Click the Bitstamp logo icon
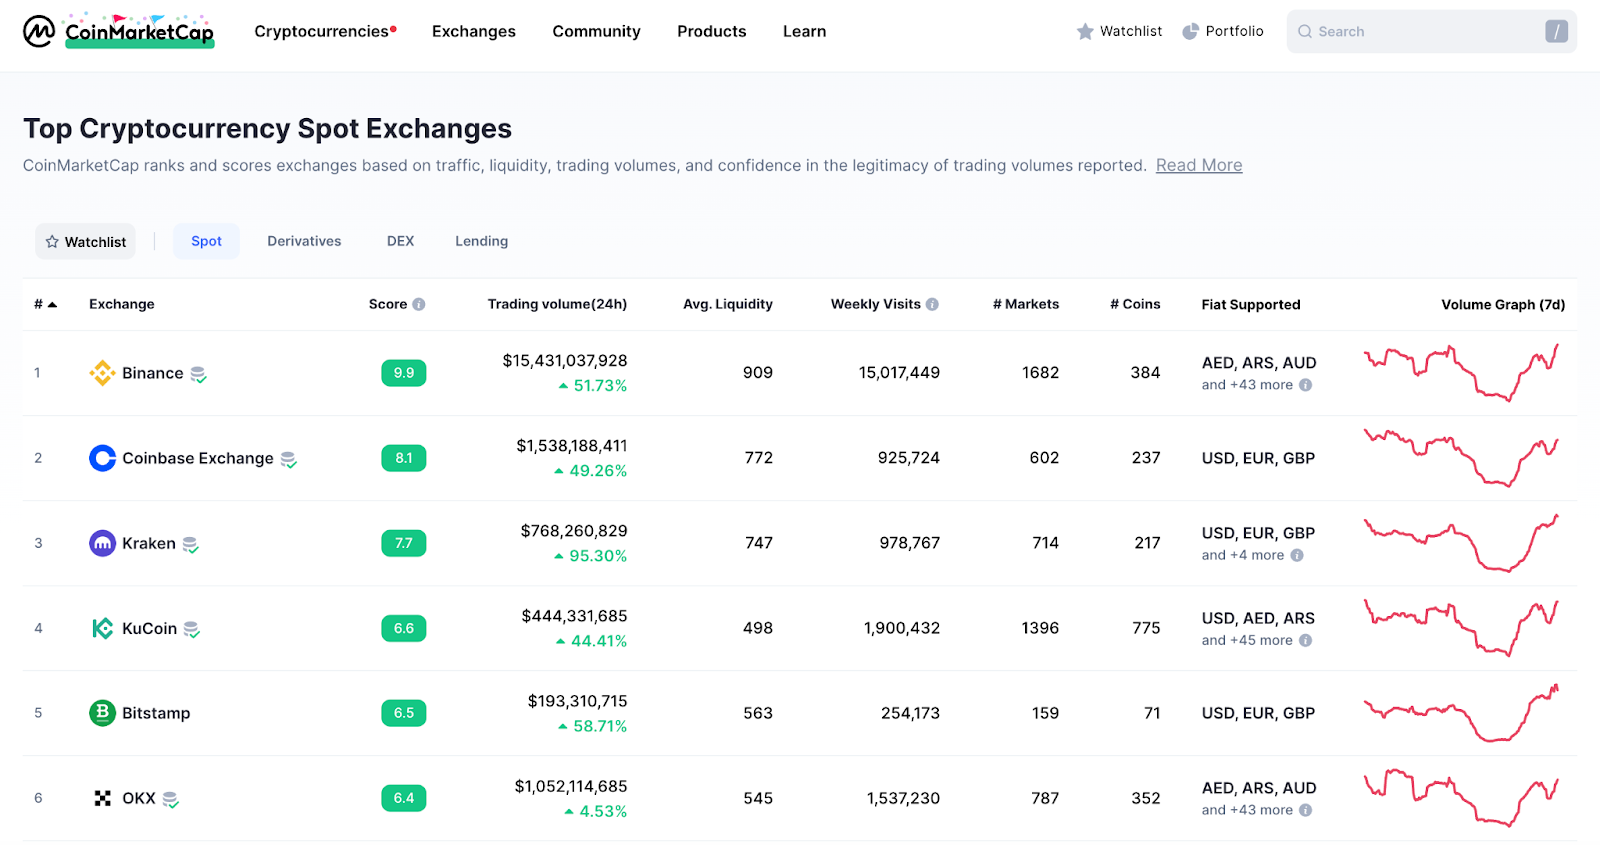Viewport: 1600px width, 845px height. (102, 713)
